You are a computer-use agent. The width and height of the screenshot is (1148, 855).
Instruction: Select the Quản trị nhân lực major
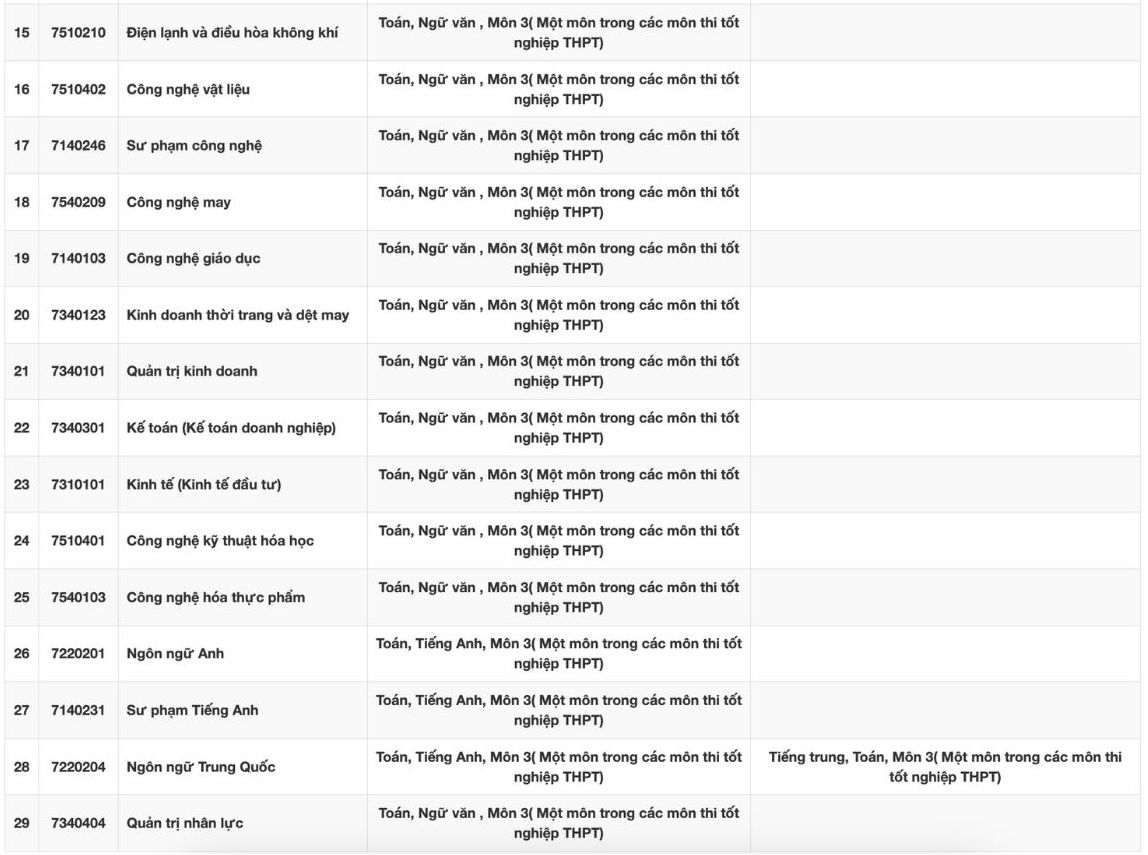(x=185, y=823)
